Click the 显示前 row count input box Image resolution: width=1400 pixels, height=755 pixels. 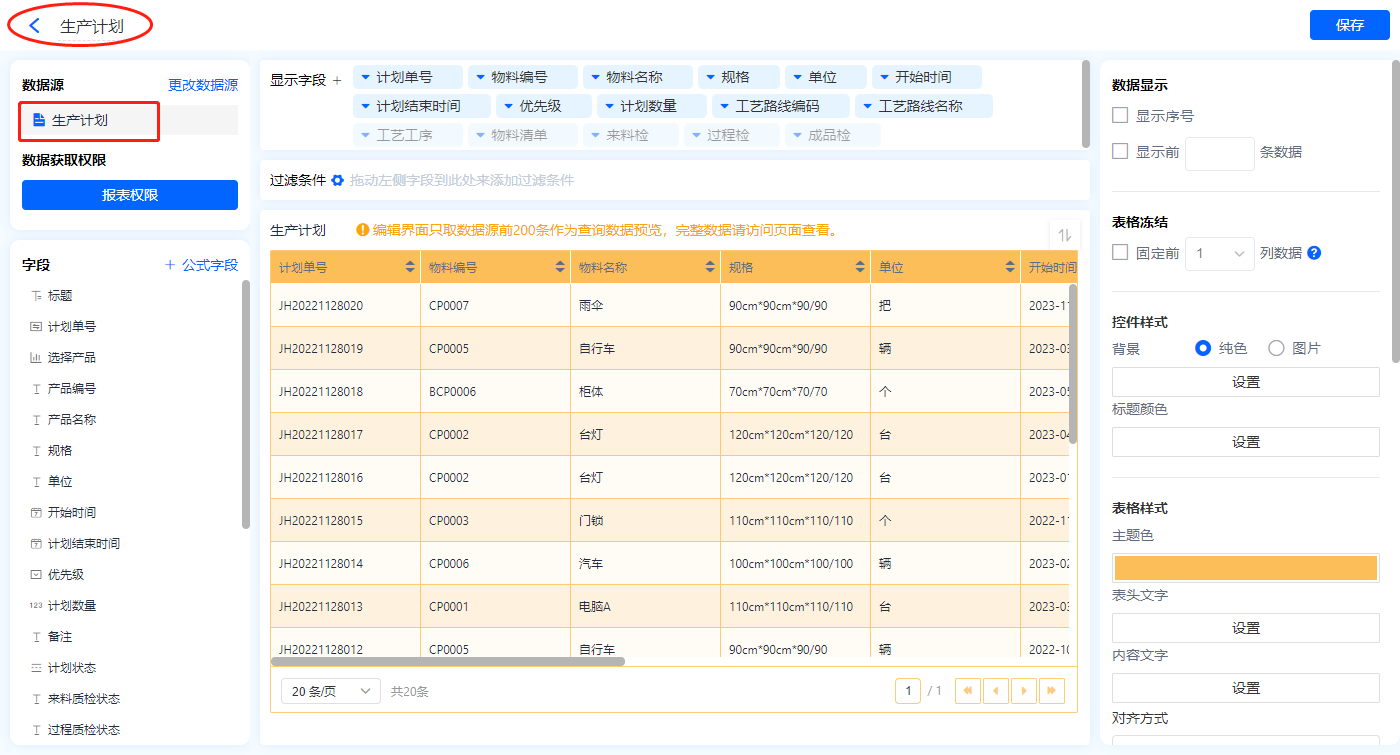pyautogui.click(x=1219, y=153)
